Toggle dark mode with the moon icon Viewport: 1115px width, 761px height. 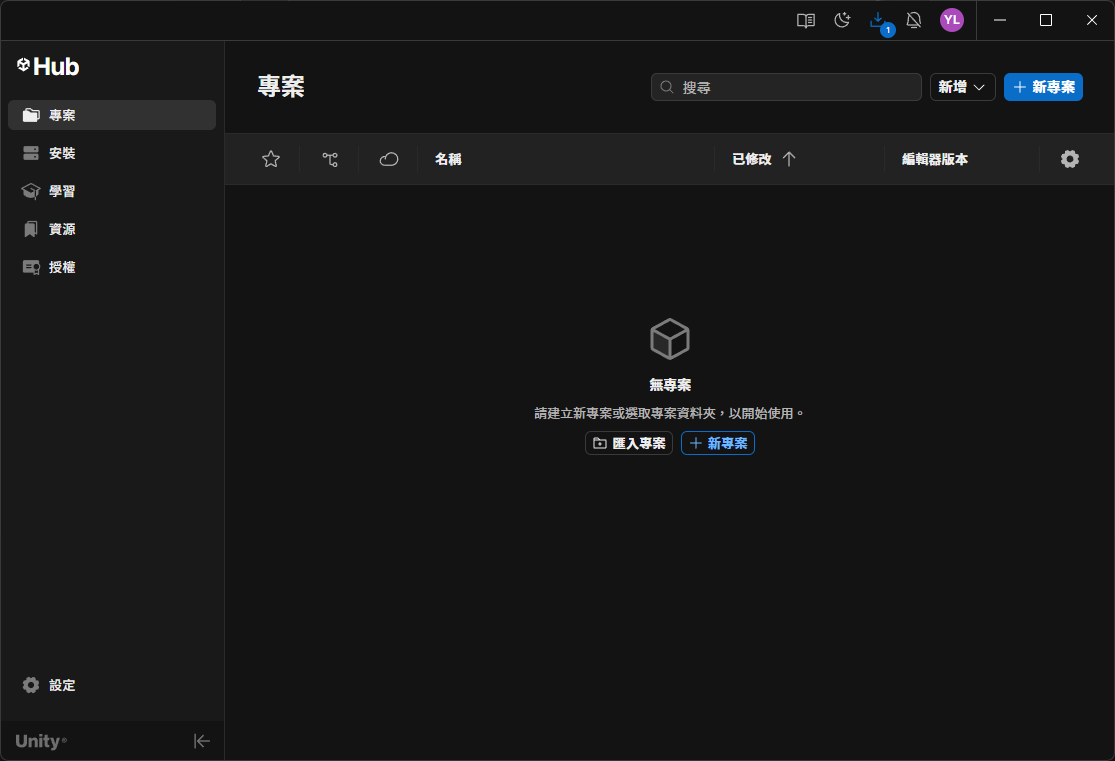(842, 19)
